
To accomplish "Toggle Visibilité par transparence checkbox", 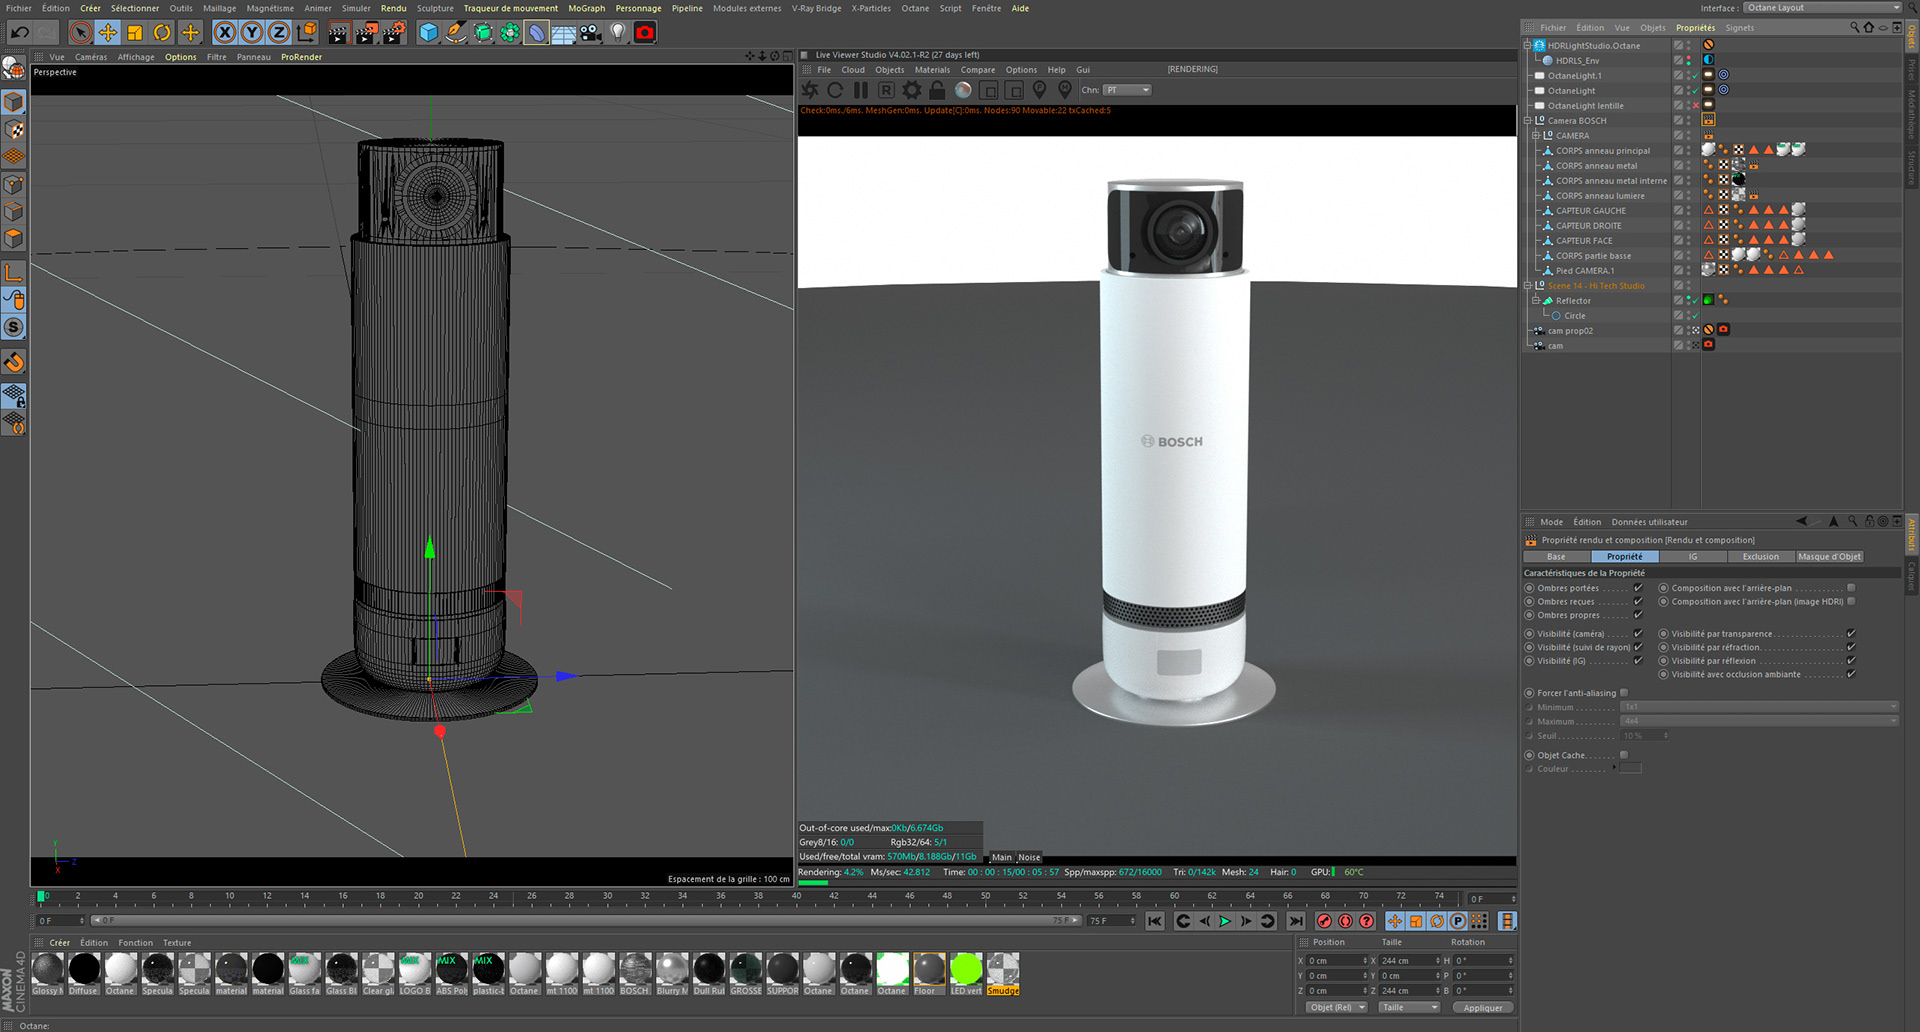I will tap(1851, 634).
